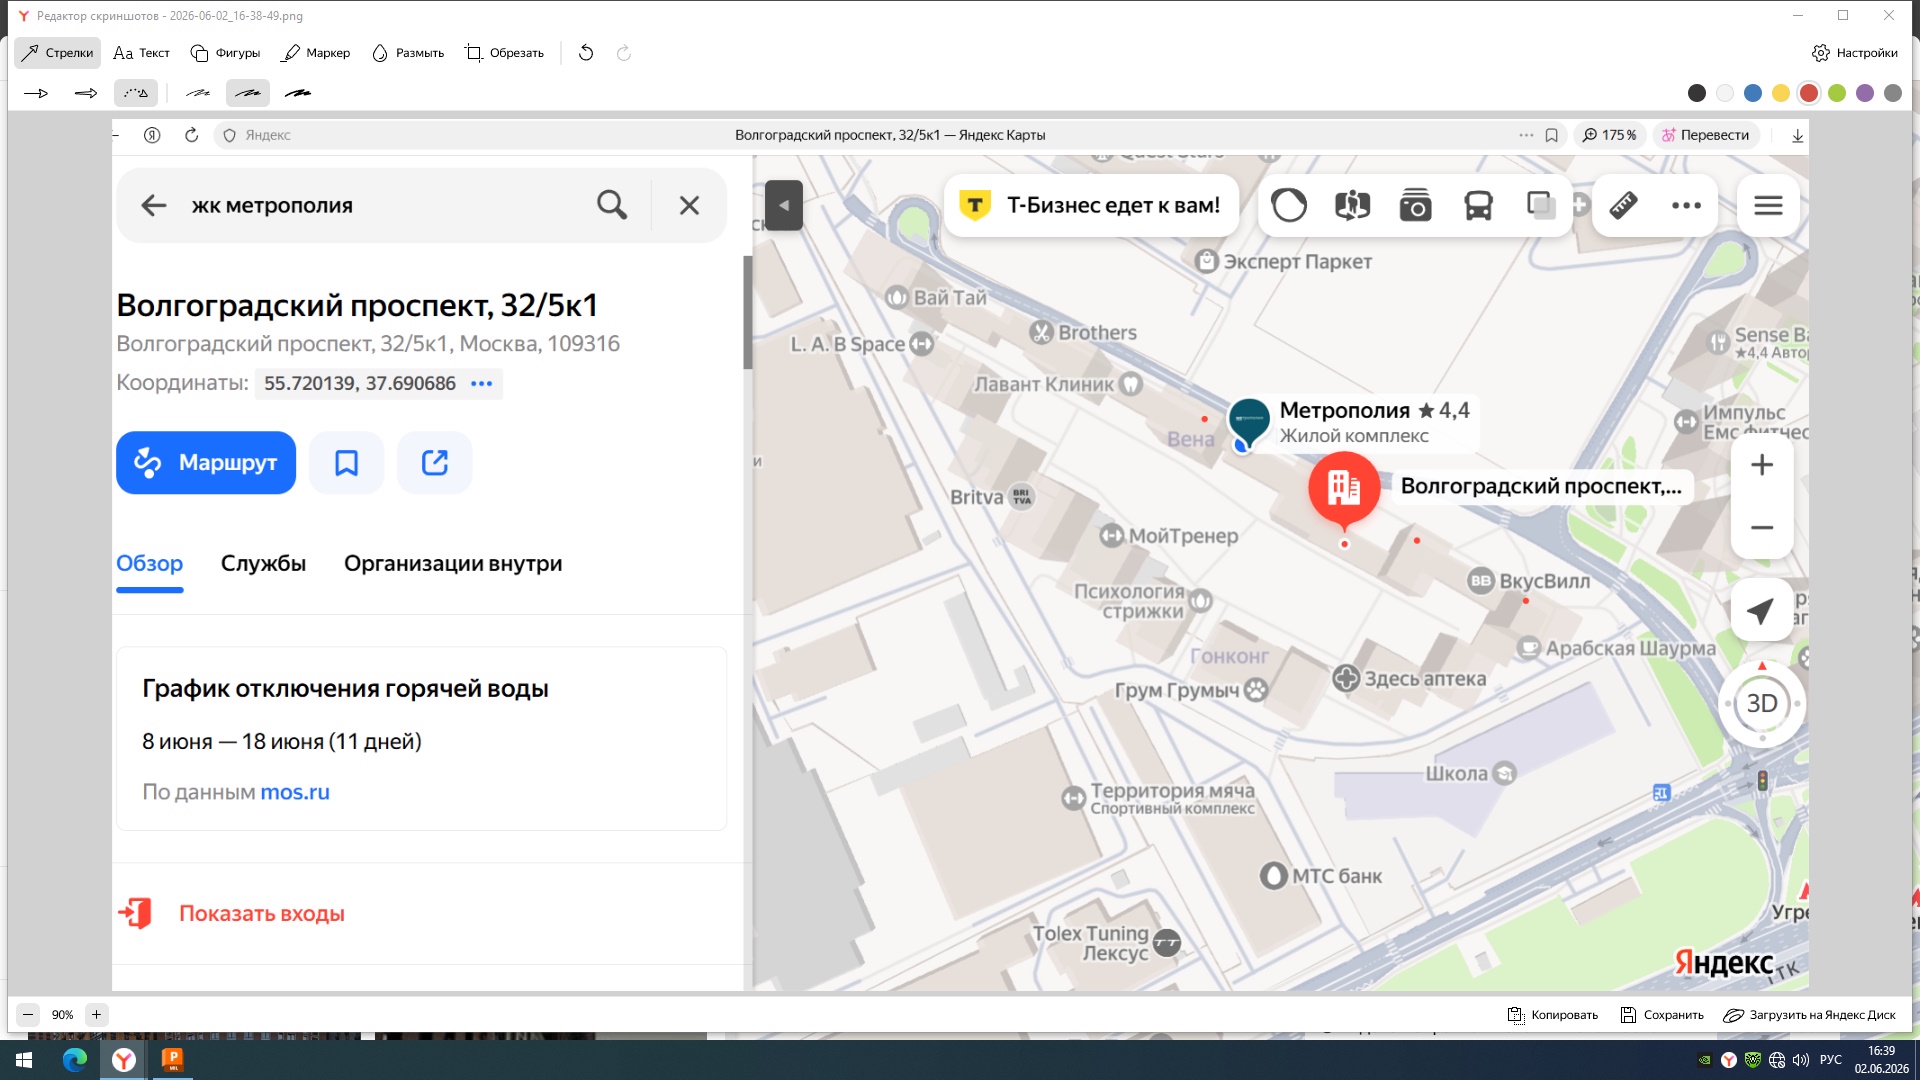Toggle the 3D map view control
1920x1080 pixels.
[x=1762, y=704]
